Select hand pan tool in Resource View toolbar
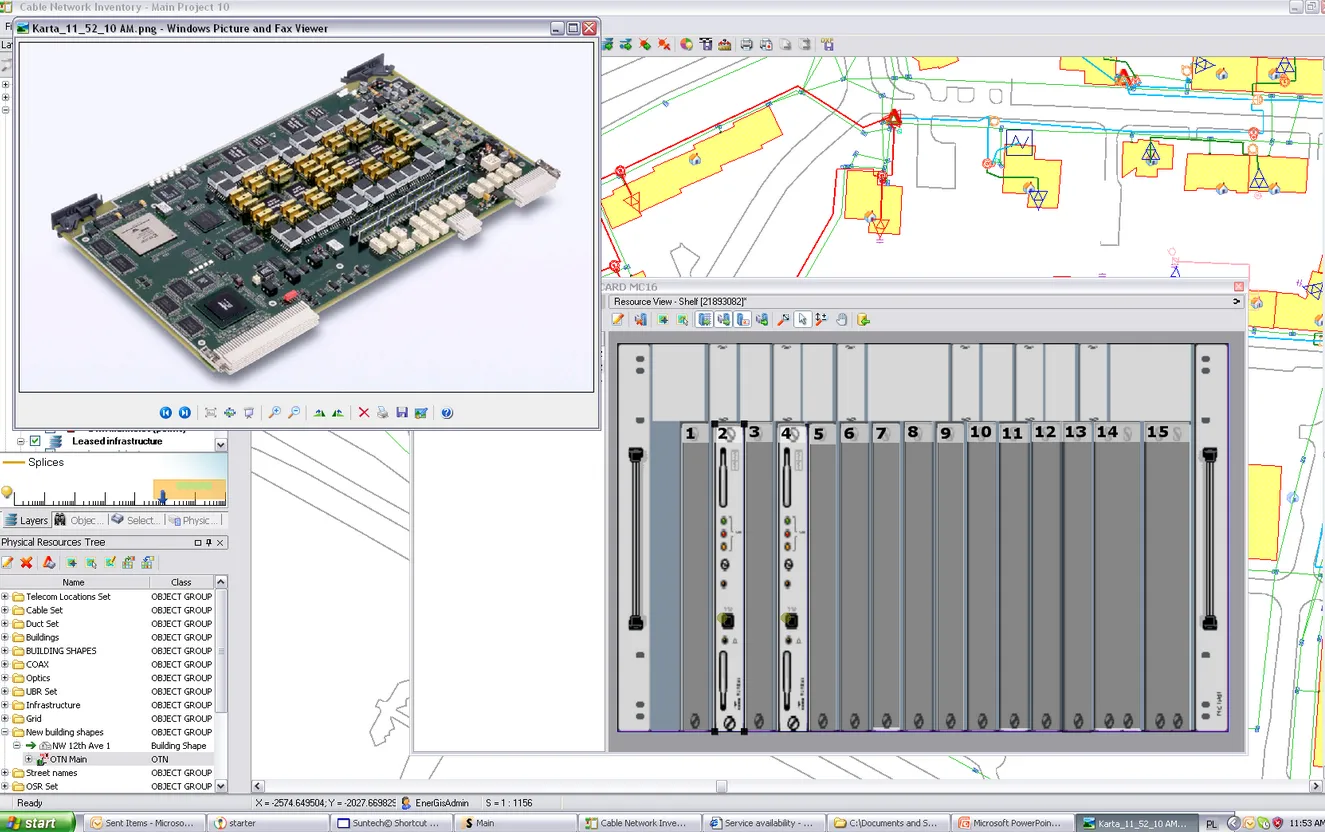Image resolution: width=1325 pixels, height=832 pixels. [x=842, y=320]
